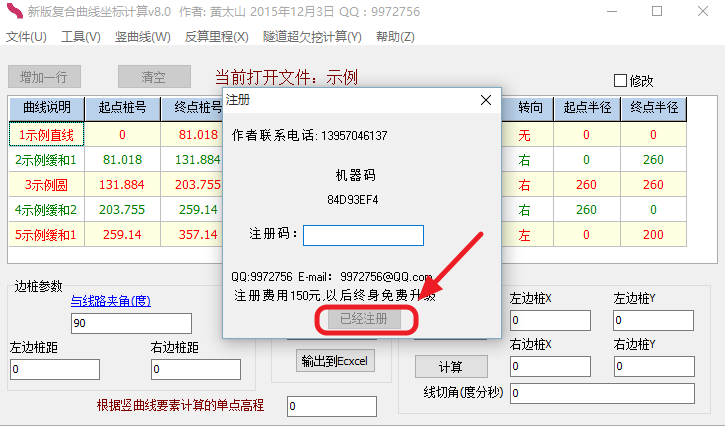The image size is (725, 426).
Task: Open the 与线路夹角(度) link
Action: point(111,301)
